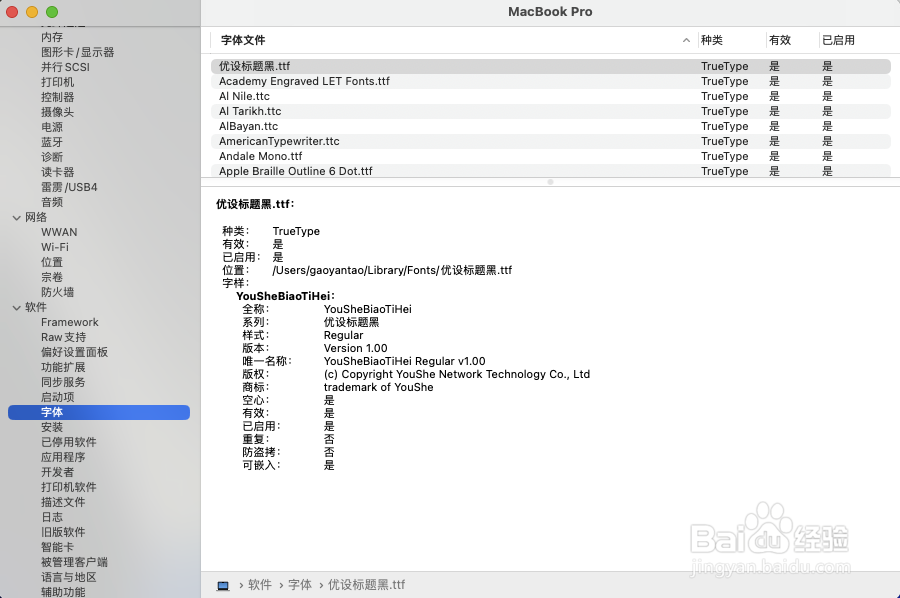Open WWAN in the sidebar

click(x=59, y=232)
